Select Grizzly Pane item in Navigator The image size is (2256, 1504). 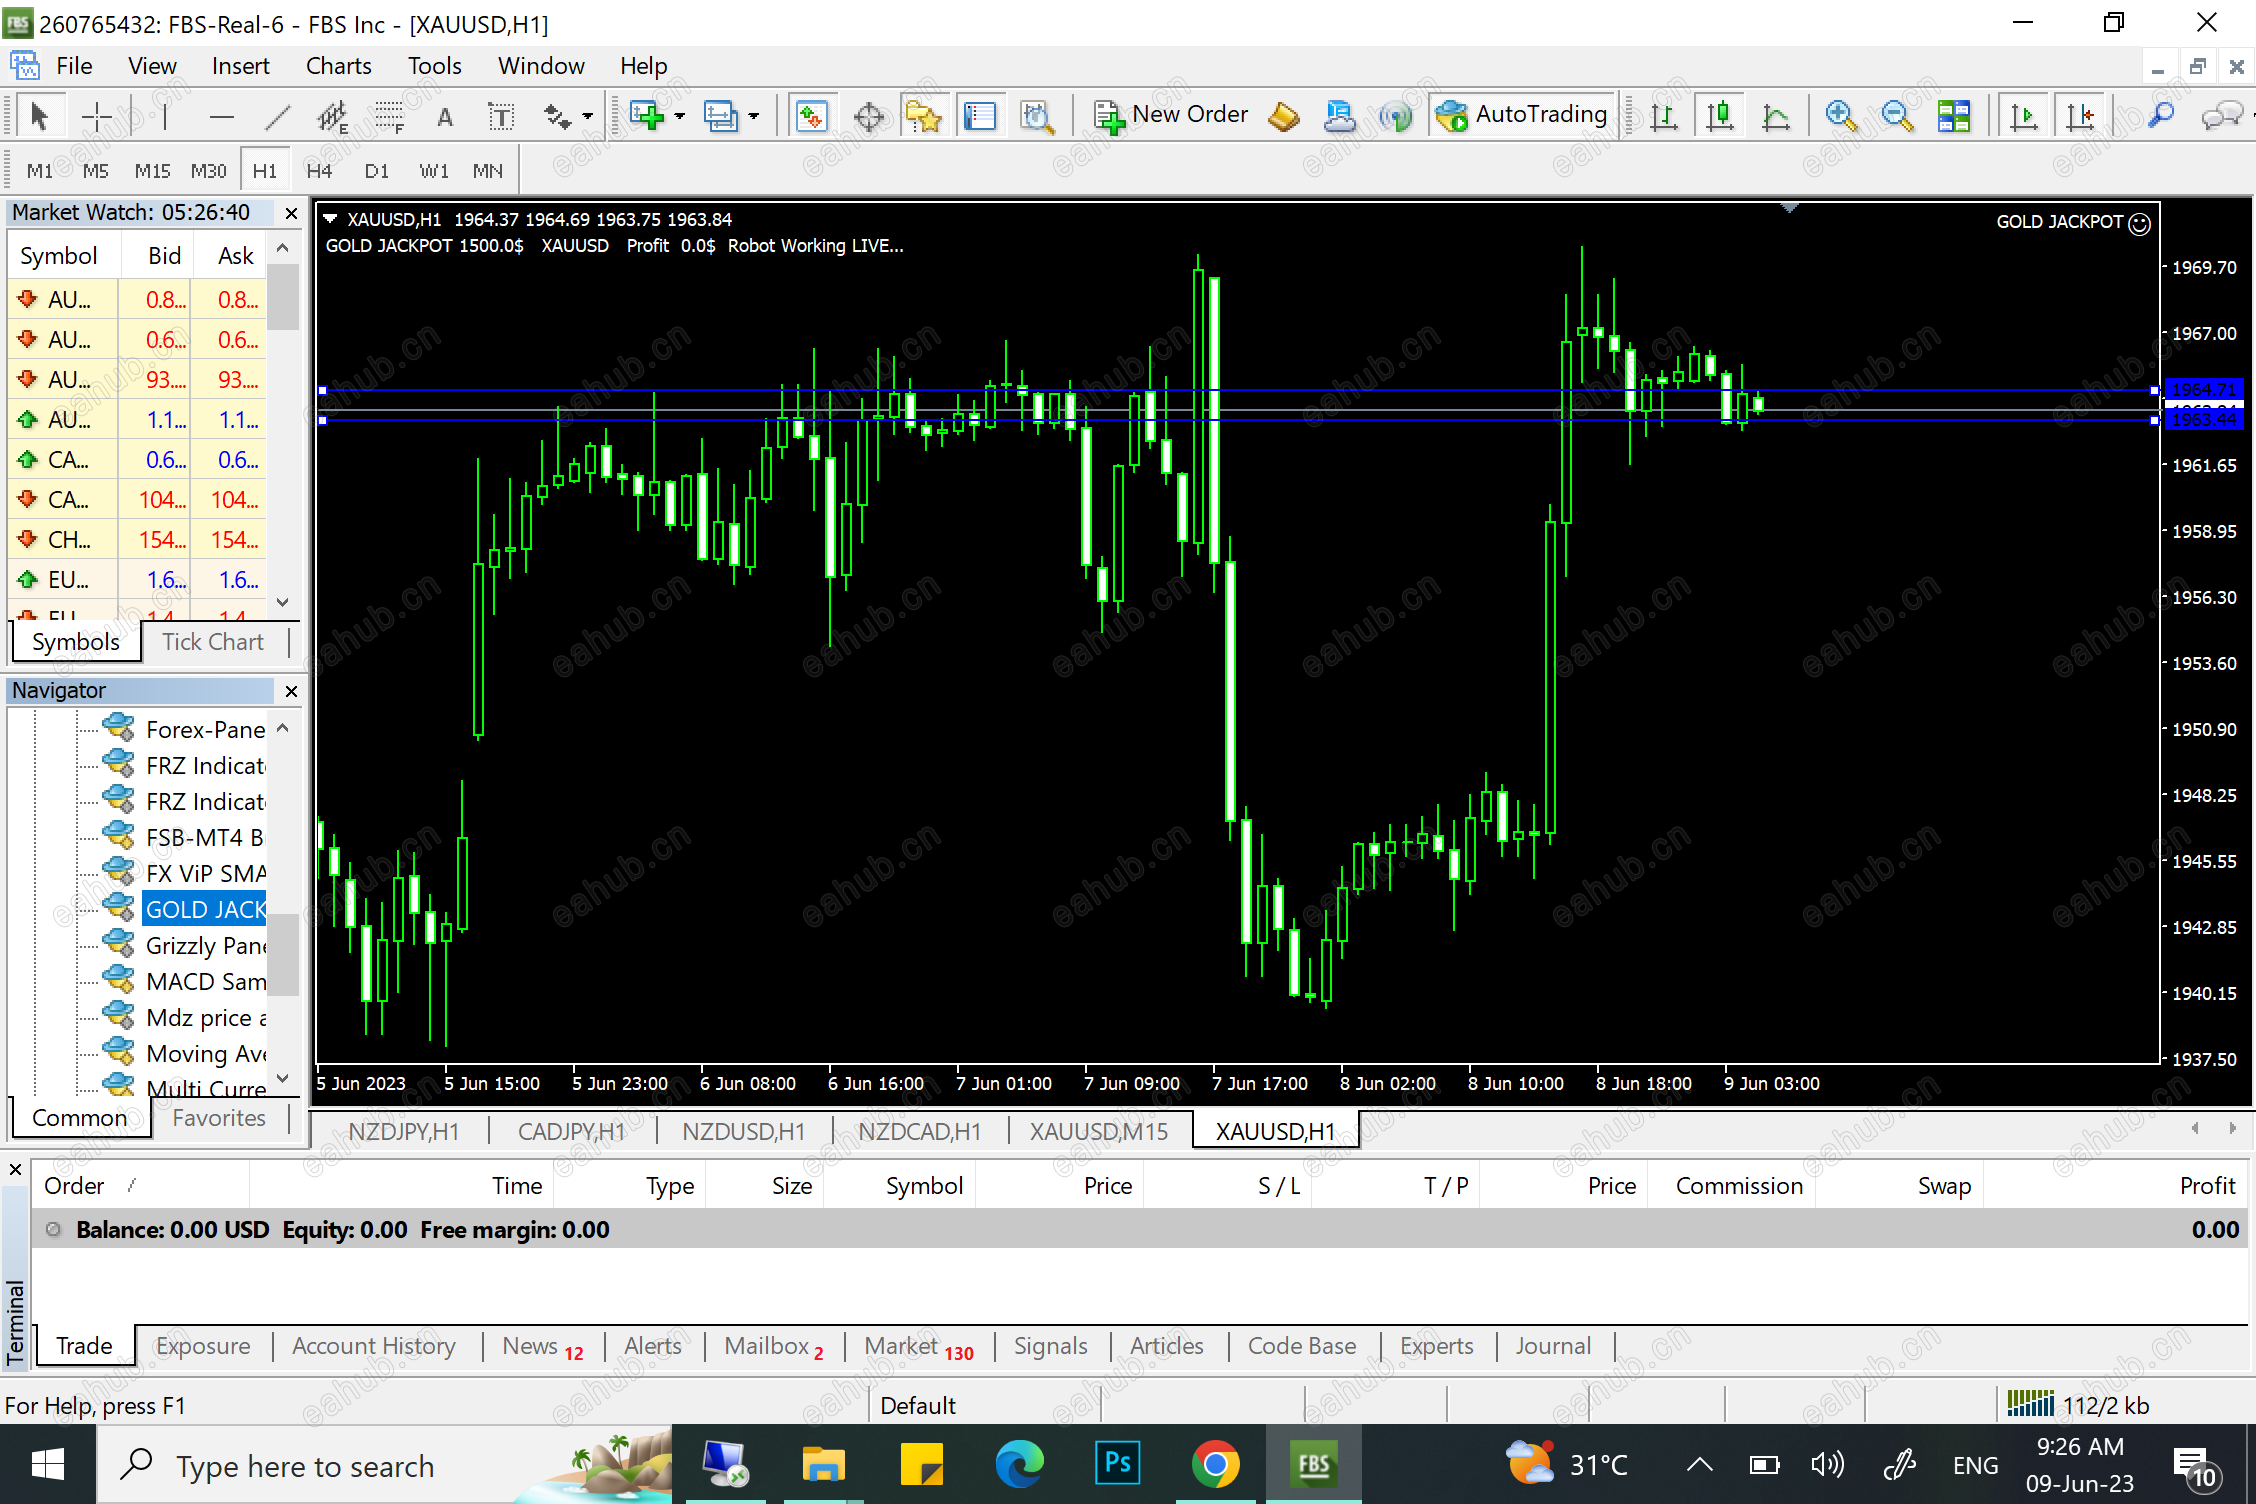[204, 945]
